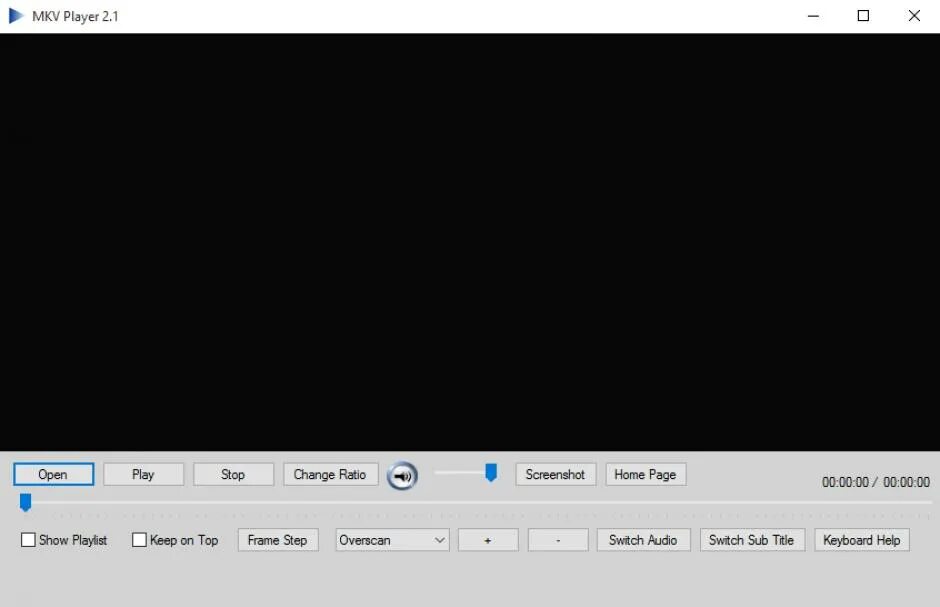Enable the Show Playlist checkbox
940x607 pixels.
28,540
